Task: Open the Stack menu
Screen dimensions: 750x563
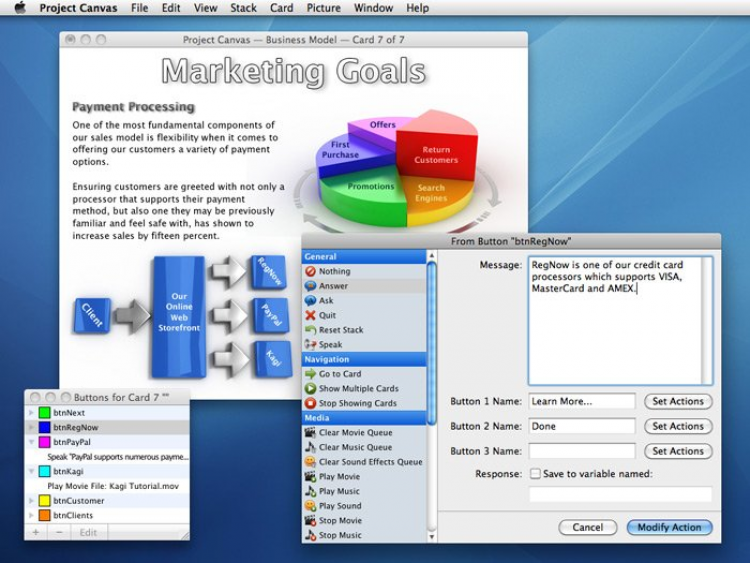Action: click(243, 8)
